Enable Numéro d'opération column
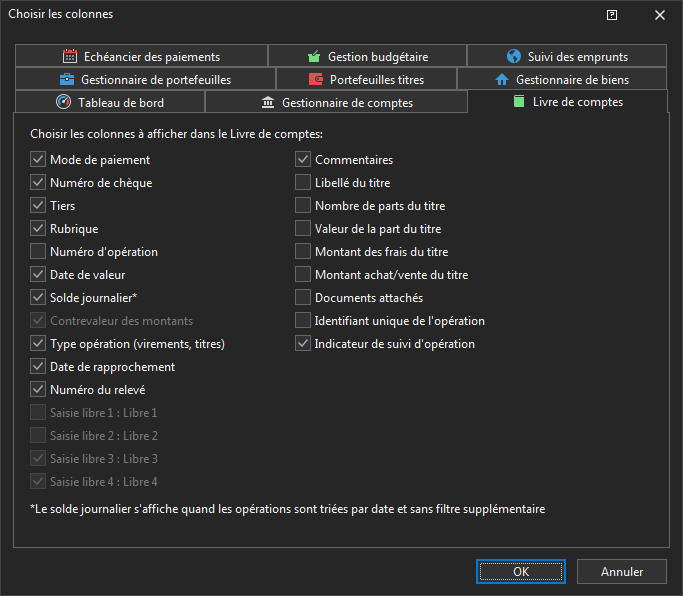The image size is (683, 596). click(38, 251)
